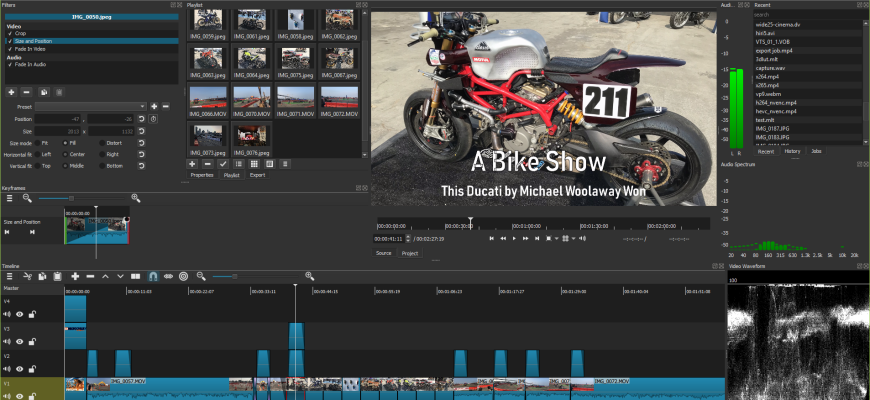Zoom in the keyframes view
870x400 pixels.
[135, 198]
